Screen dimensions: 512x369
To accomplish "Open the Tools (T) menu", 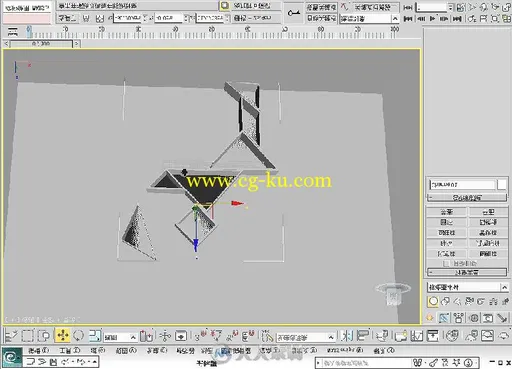I will coord(70,350).
